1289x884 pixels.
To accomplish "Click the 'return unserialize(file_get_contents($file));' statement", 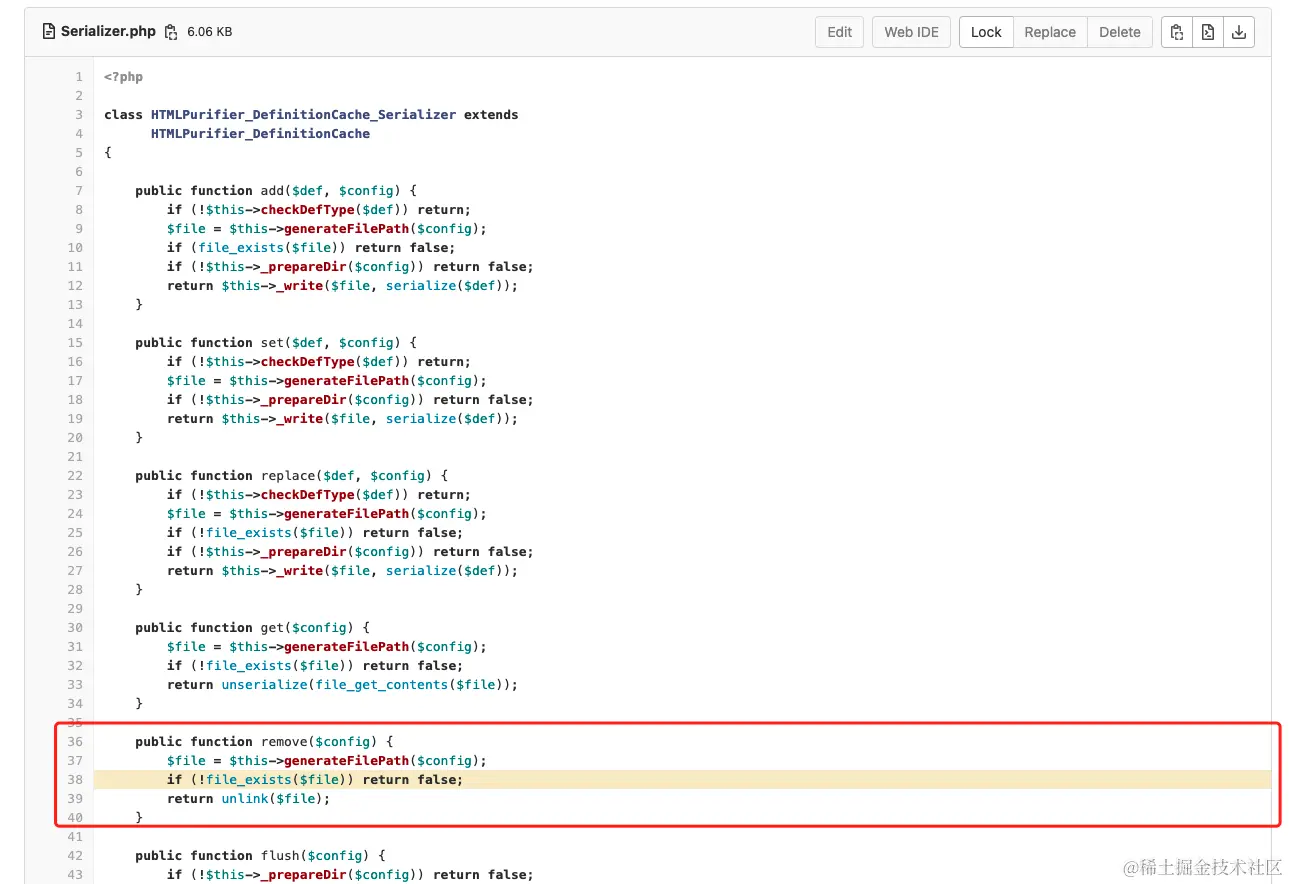I will point(342,685).
